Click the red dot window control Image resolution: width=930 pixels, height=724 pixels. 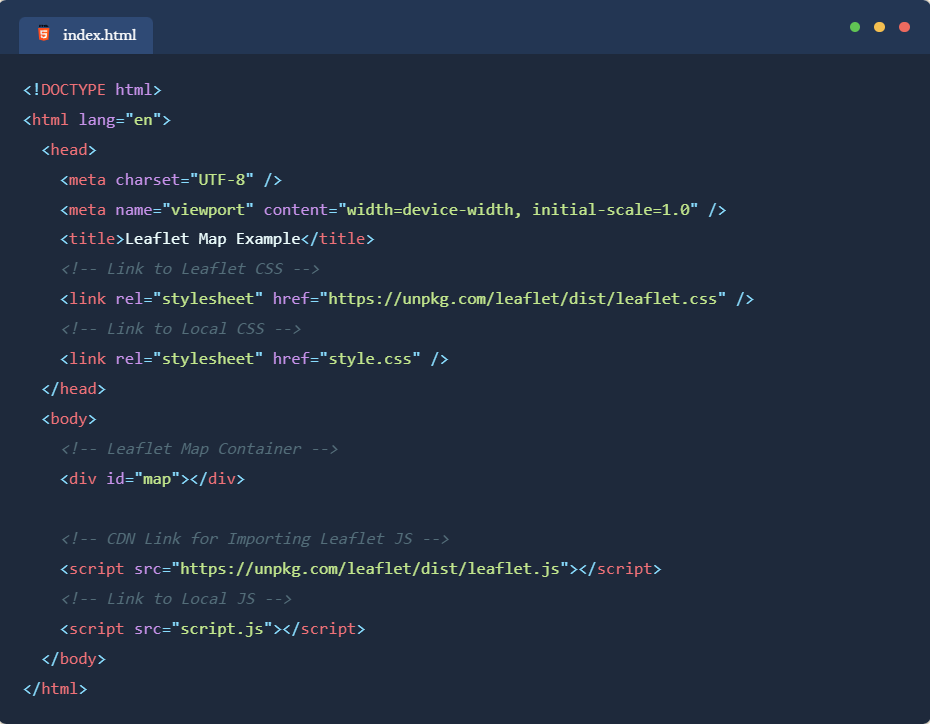[x=905, y=27]
